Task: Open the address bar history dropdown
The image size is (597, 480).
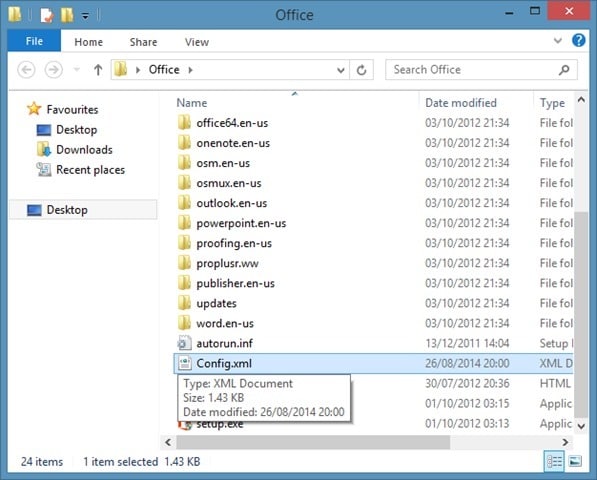Action: tap(341, 70)
